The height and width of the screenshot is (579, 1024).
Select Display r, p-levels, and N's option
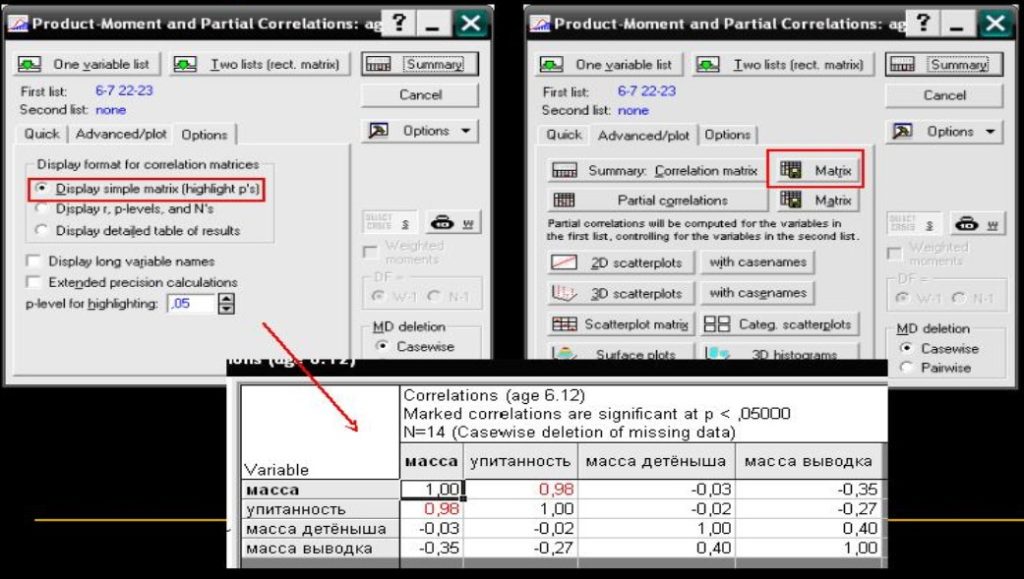pos(42,209)
